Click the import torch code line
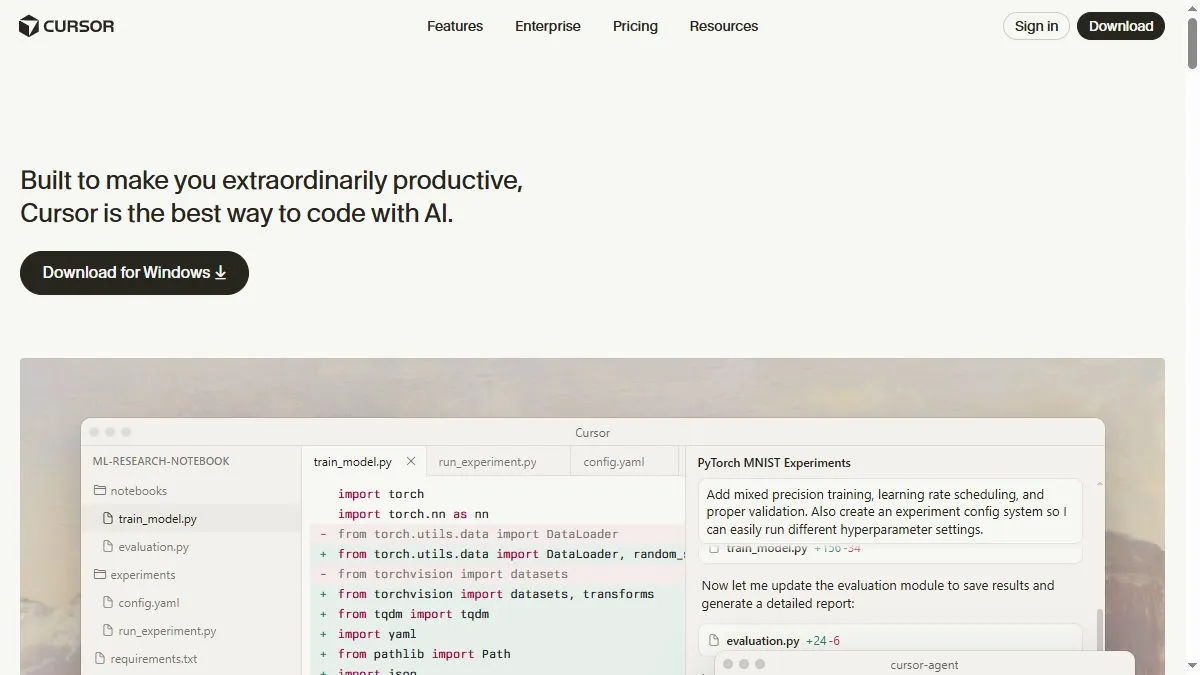This screenshot has height=675, width=1200. (x=381, y=494)
